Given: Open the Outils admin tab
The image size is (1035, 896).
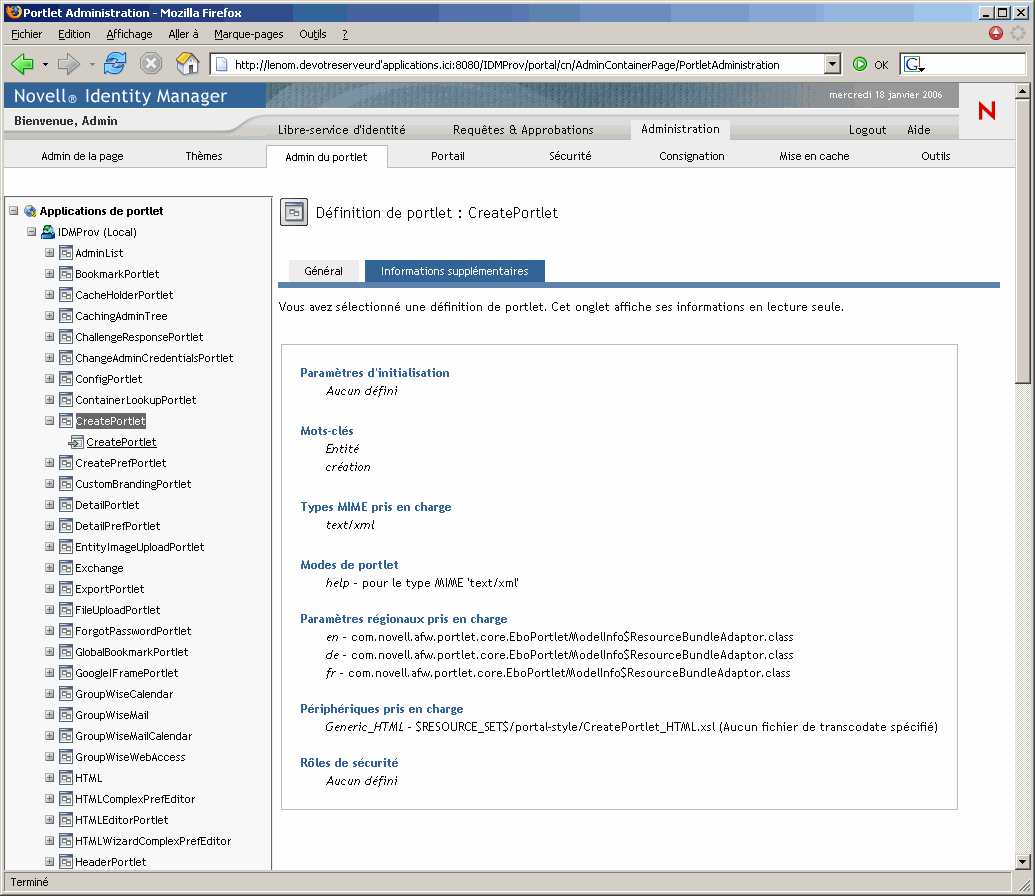Looking at the screenshot, I should coord(935,156).
